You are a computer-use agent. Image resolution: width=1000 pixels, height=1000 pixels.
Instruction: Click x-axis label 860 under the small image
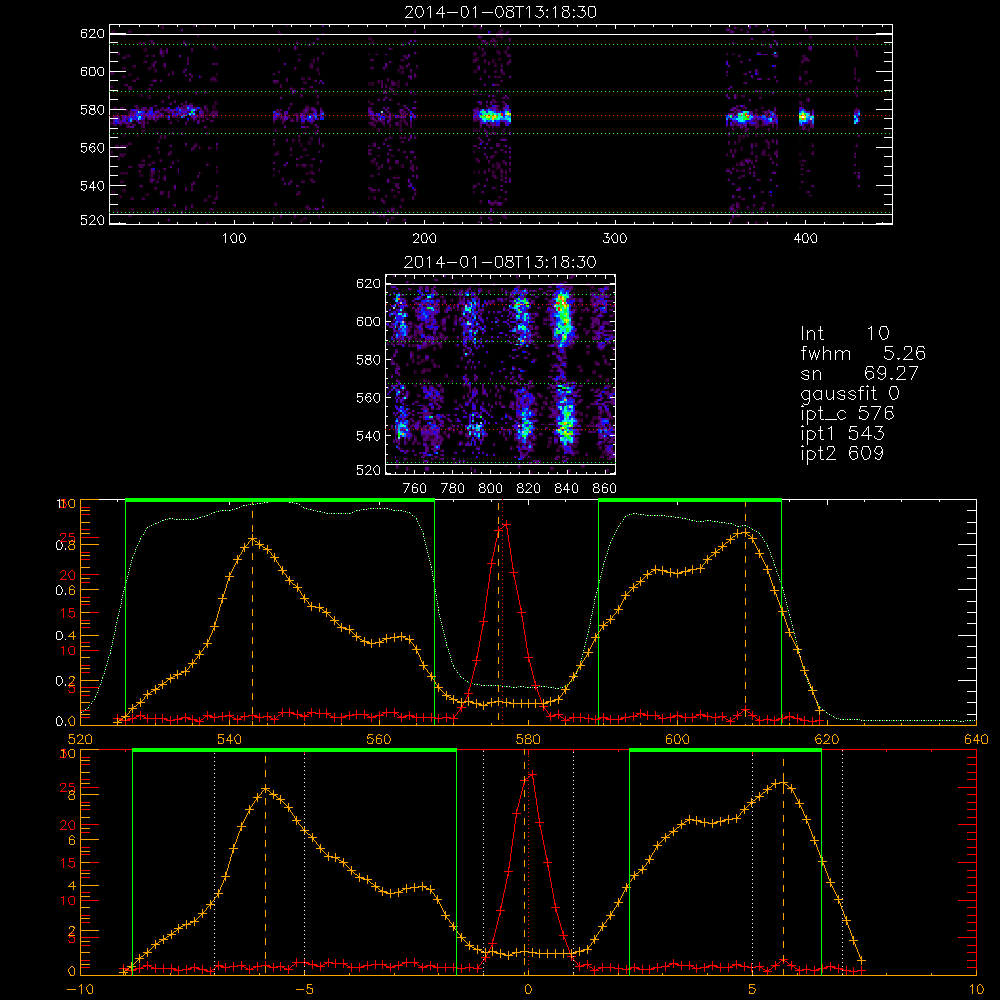point(605,489)
